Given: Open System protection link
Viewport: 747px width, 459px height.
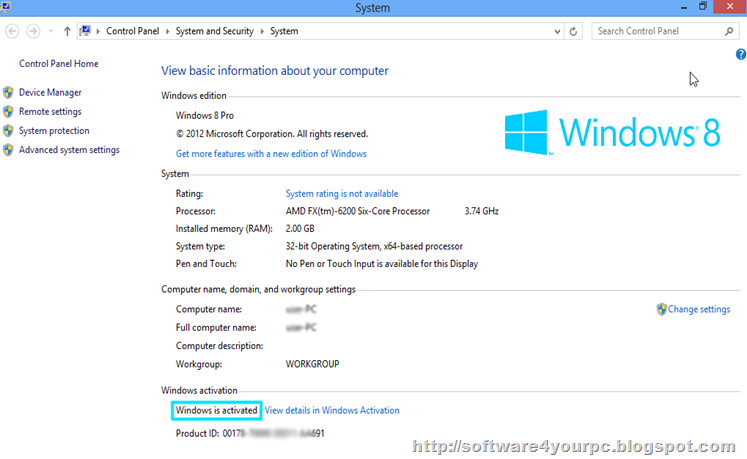Looking at the screenshot, I should (54, 131).
